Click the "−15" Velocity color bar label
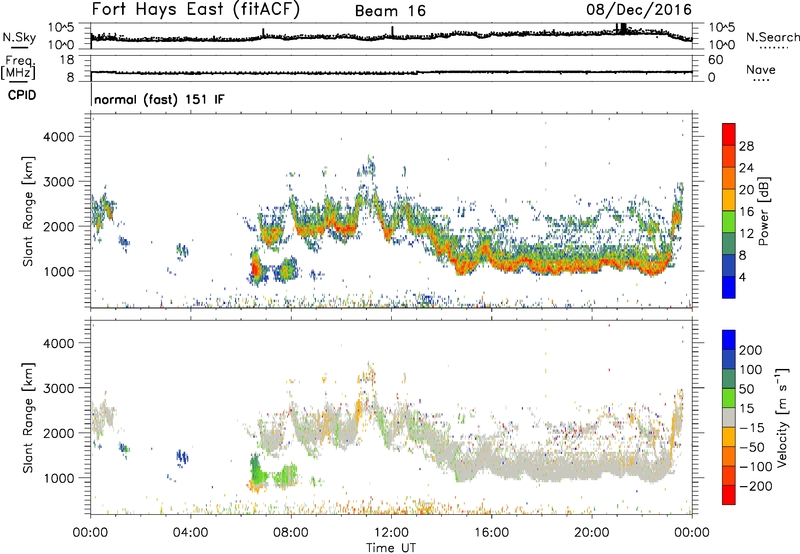 752,428
